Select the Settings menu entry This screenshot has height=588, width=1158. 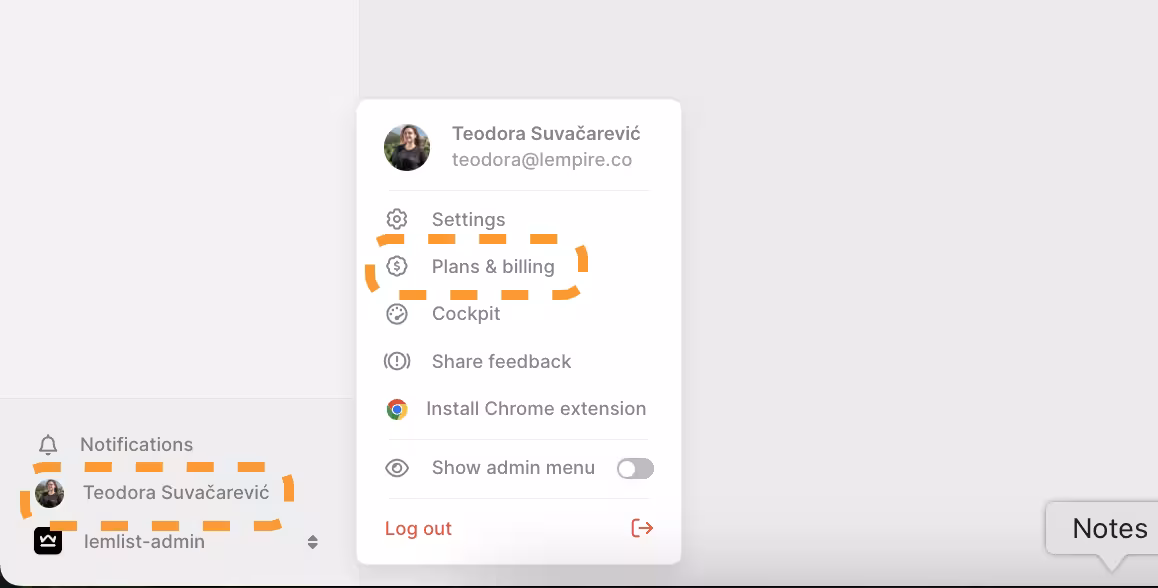(x=468, y=219)
